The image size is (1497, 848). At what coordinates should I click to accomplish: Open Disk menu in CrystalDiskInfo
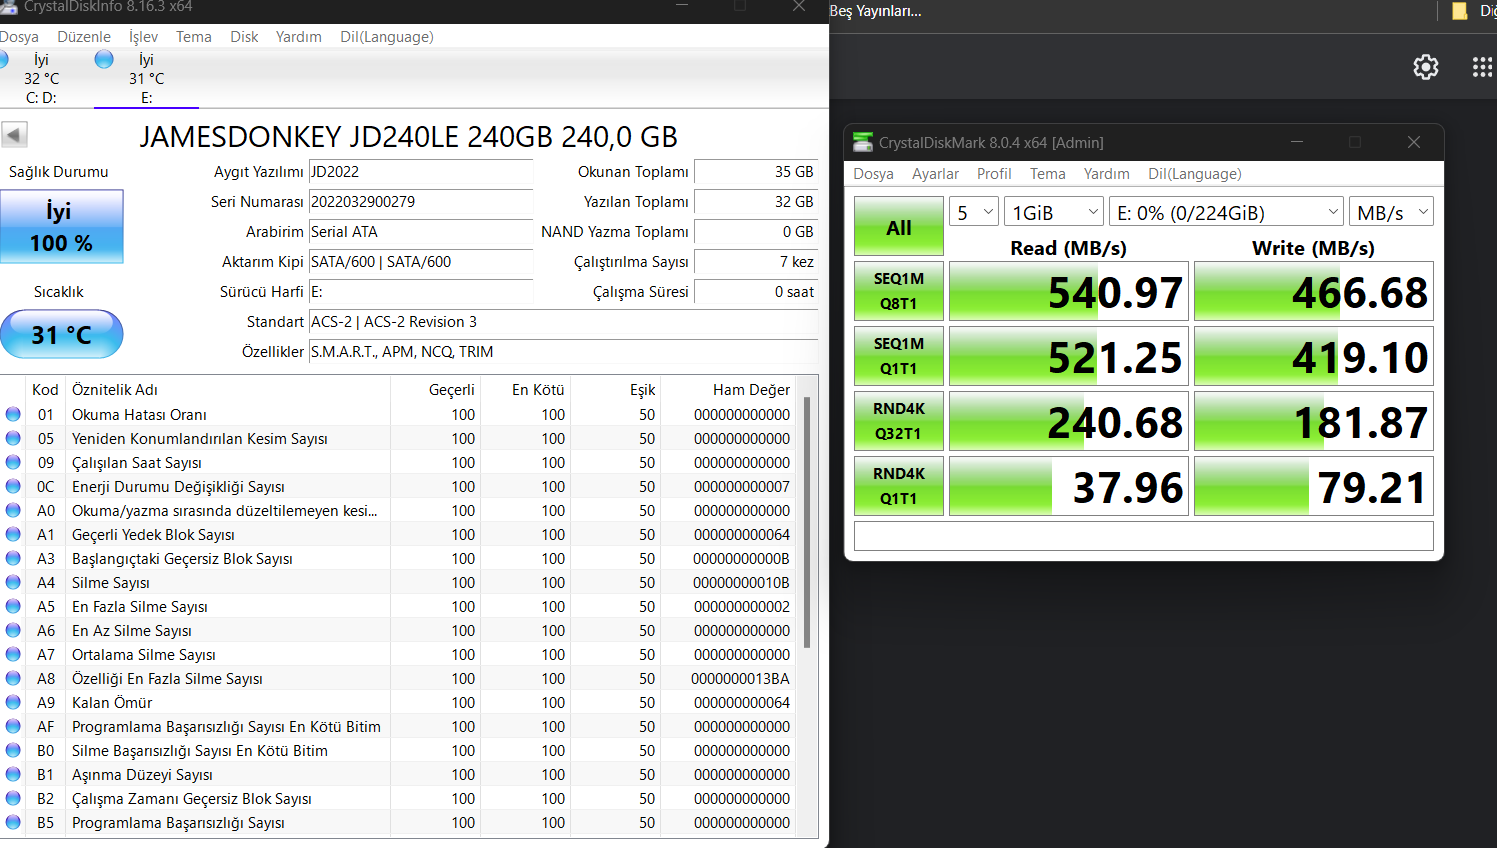(244, 37)
